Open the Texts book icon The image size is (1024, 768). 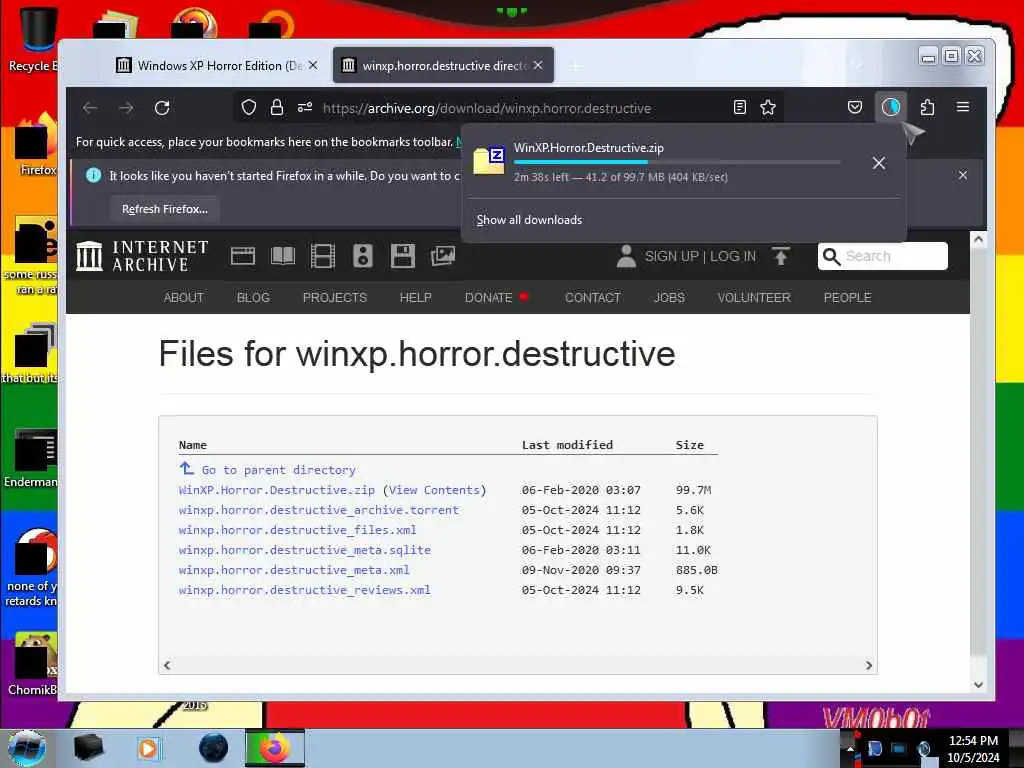283,255
